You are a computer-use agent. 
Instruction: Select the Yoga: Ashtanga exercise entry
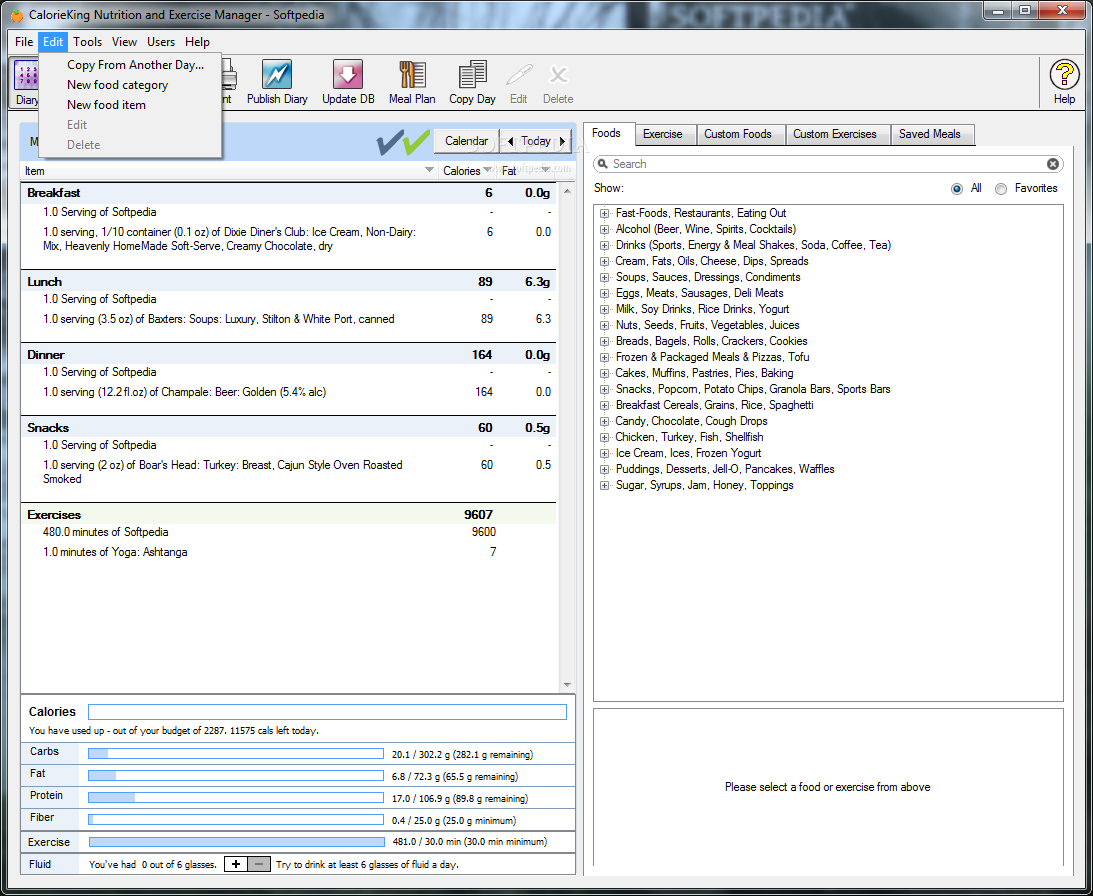click(x=289, y=552)
